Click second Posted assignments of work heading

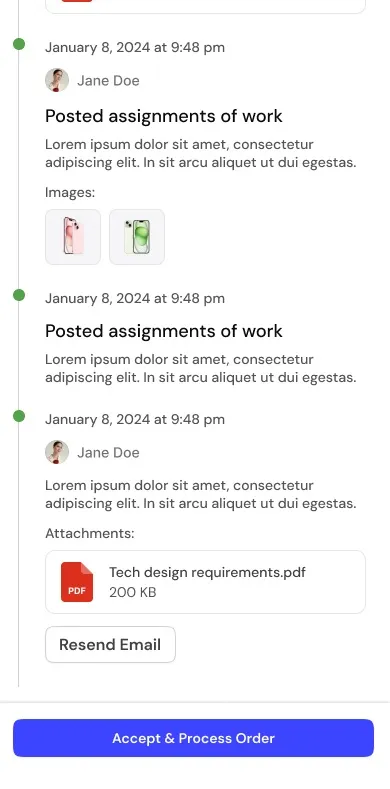pos(164,331)
